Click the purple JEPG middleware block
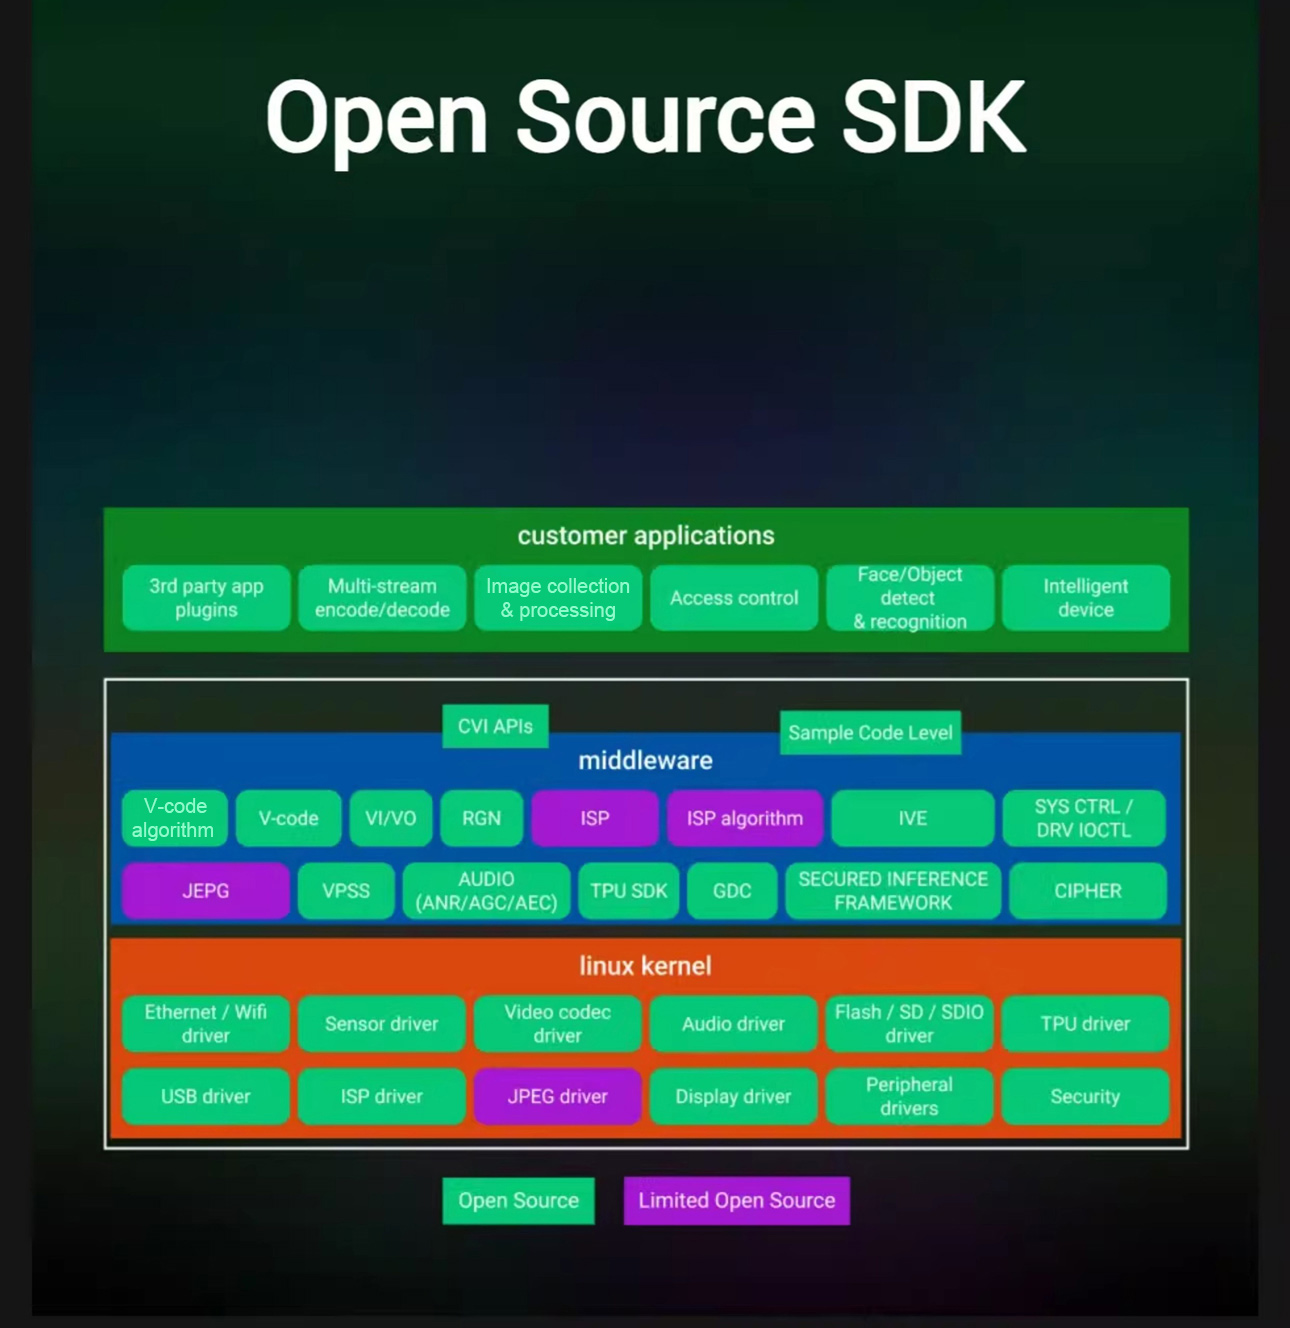This screenshot has height=1328, width=1290. point(206,891)
